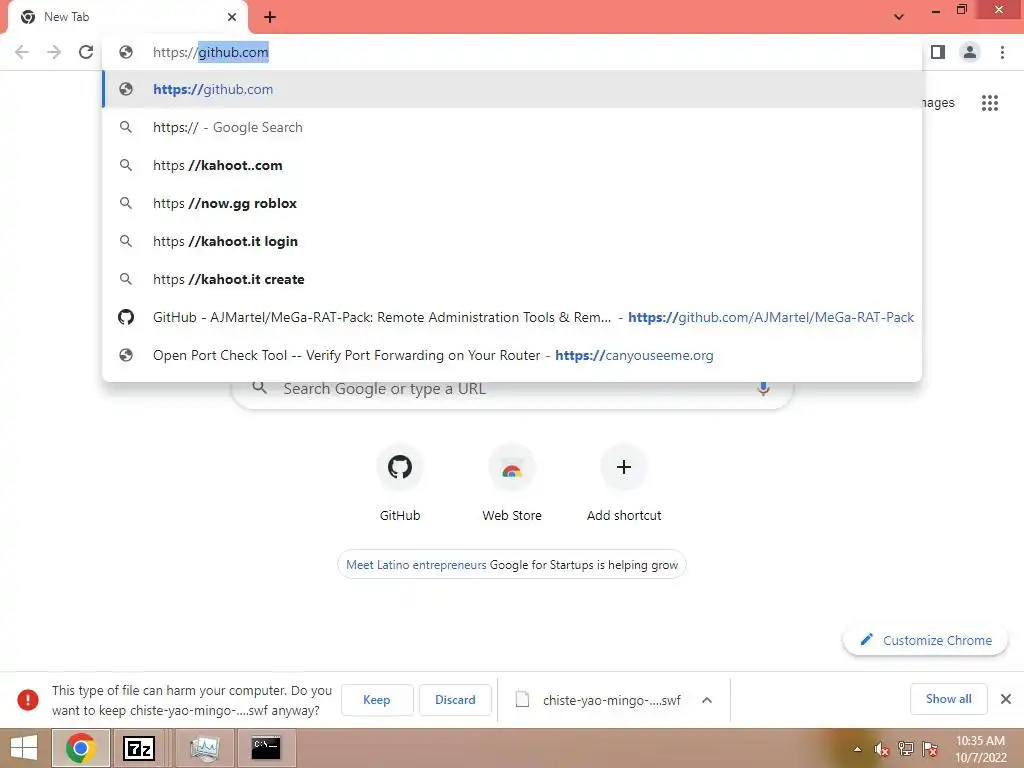Viewport: 1024px width, 768px height.
Task: Click the address bar URL text
Action: click(210, 52)
